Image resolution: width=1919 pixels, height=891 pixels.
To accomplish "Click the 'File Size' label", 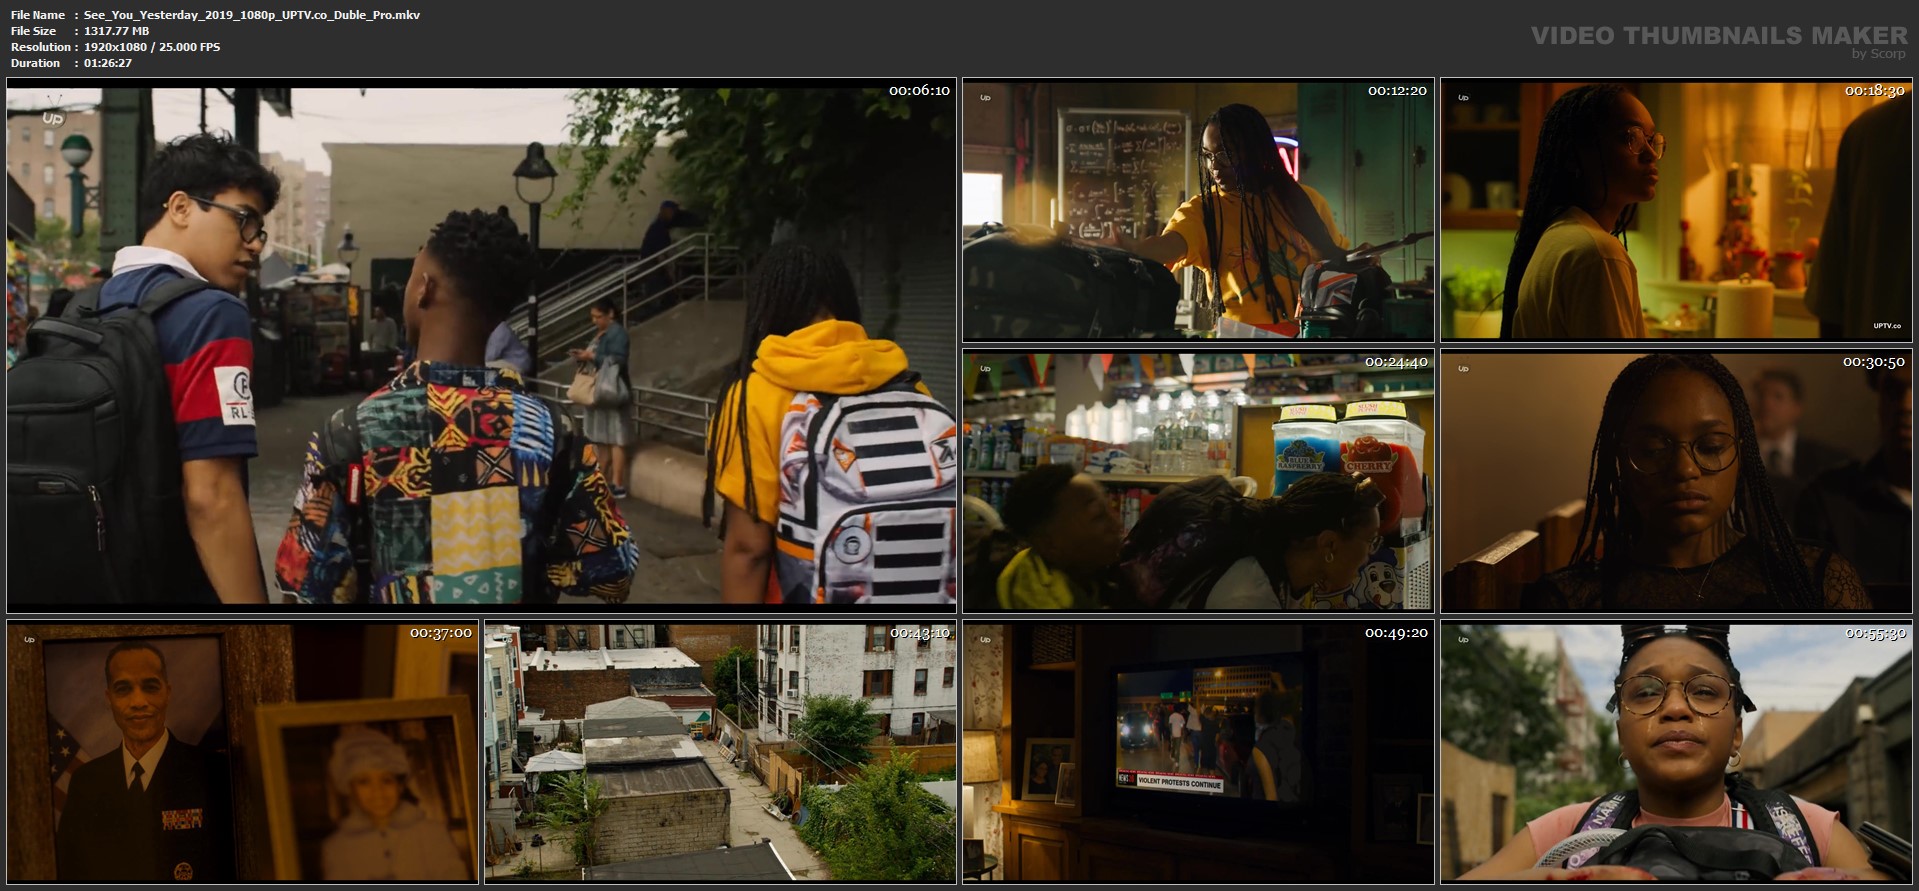I will point(33,31).
